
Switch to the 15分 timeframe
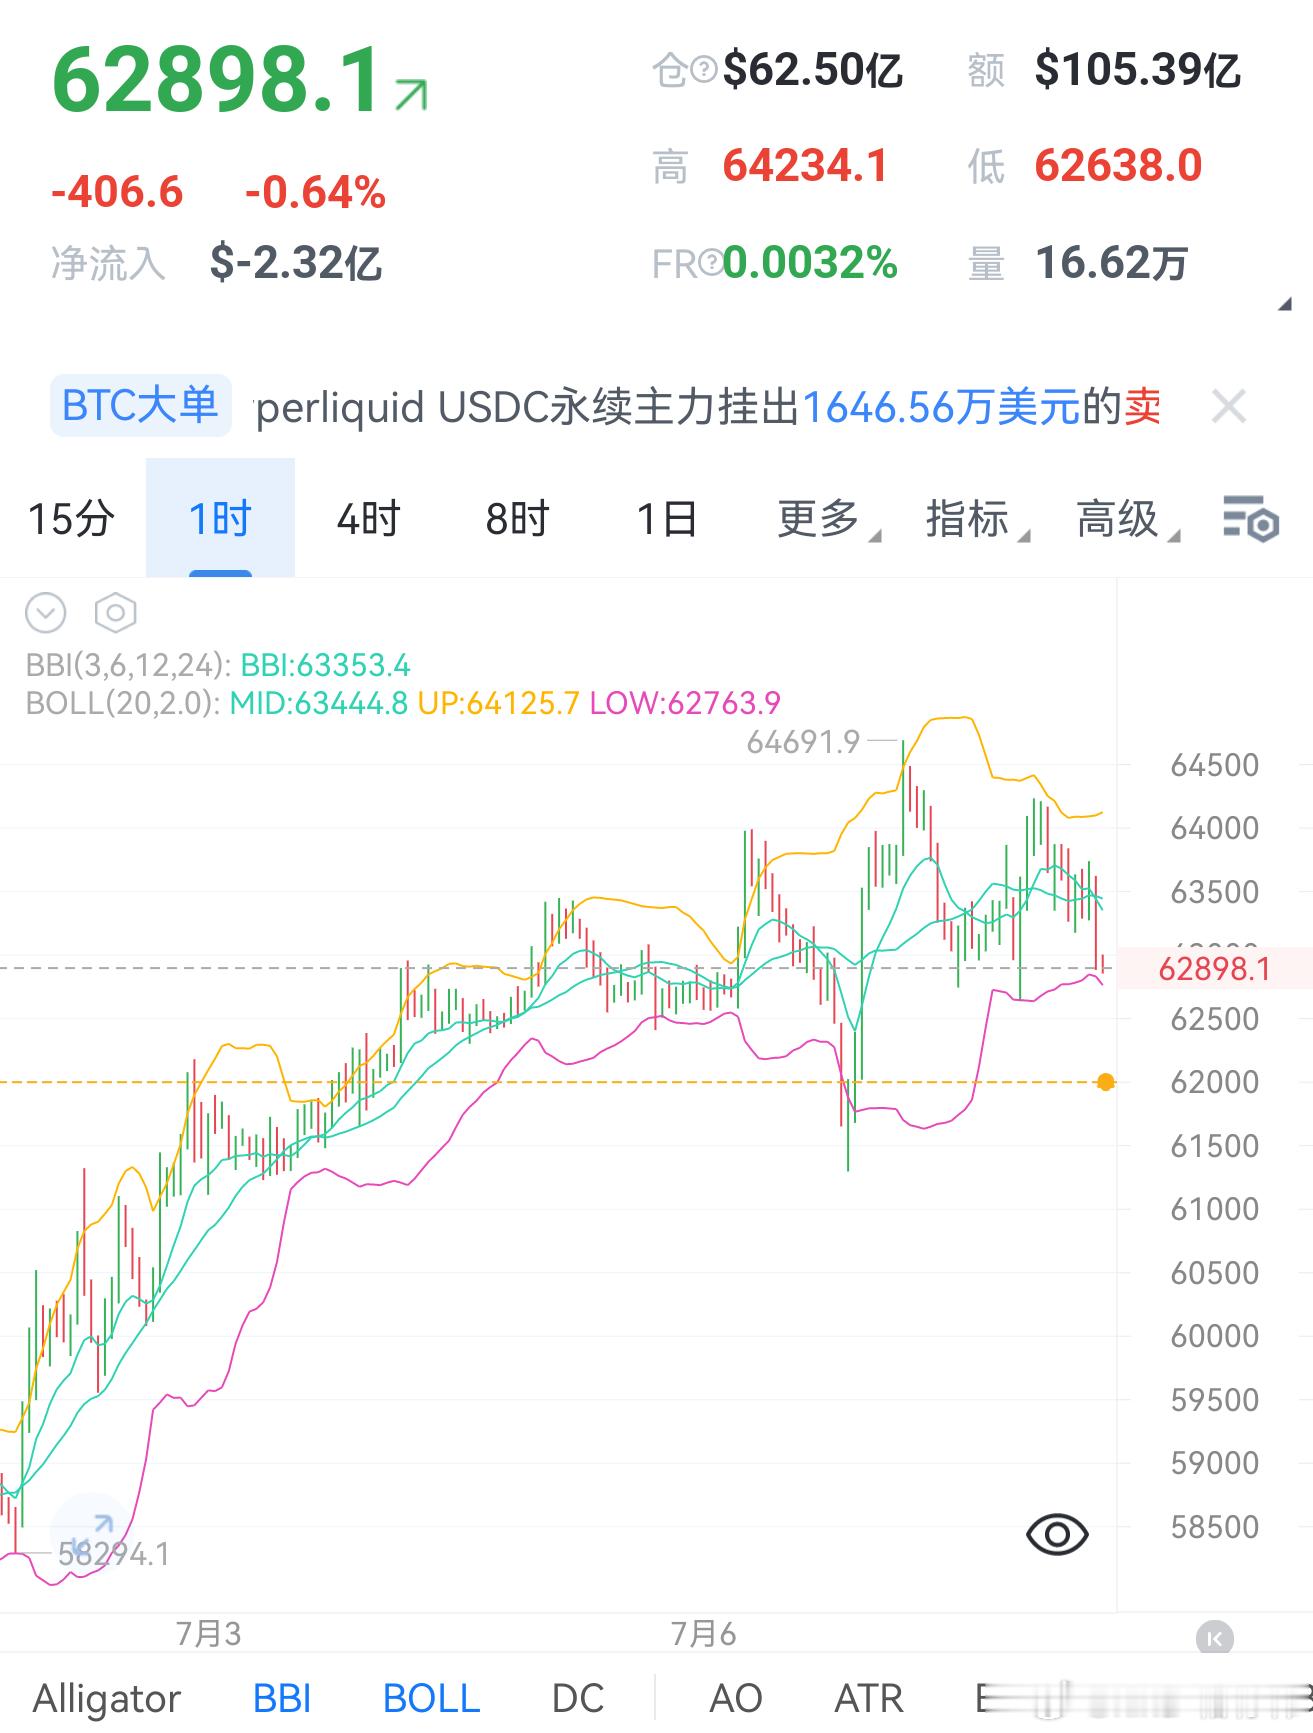click(71, 519)
